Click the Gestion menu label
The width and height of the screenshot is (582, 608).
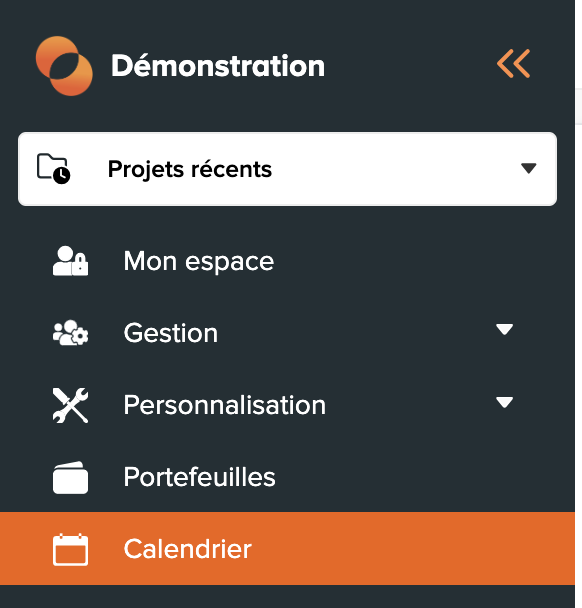click(171, 333)
